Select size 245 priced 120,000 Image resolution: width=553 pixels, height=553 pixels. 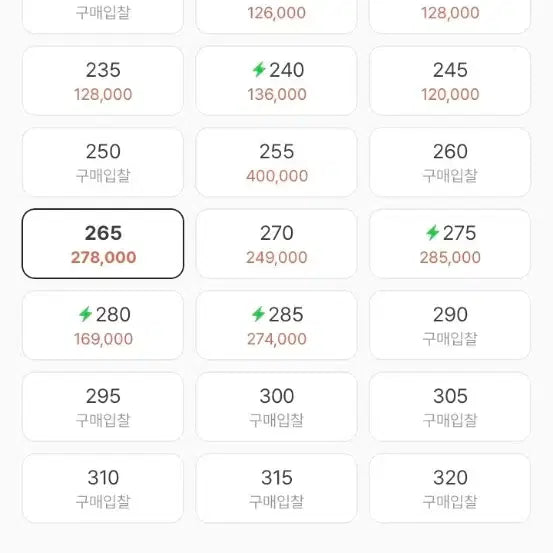pos(450,81)
